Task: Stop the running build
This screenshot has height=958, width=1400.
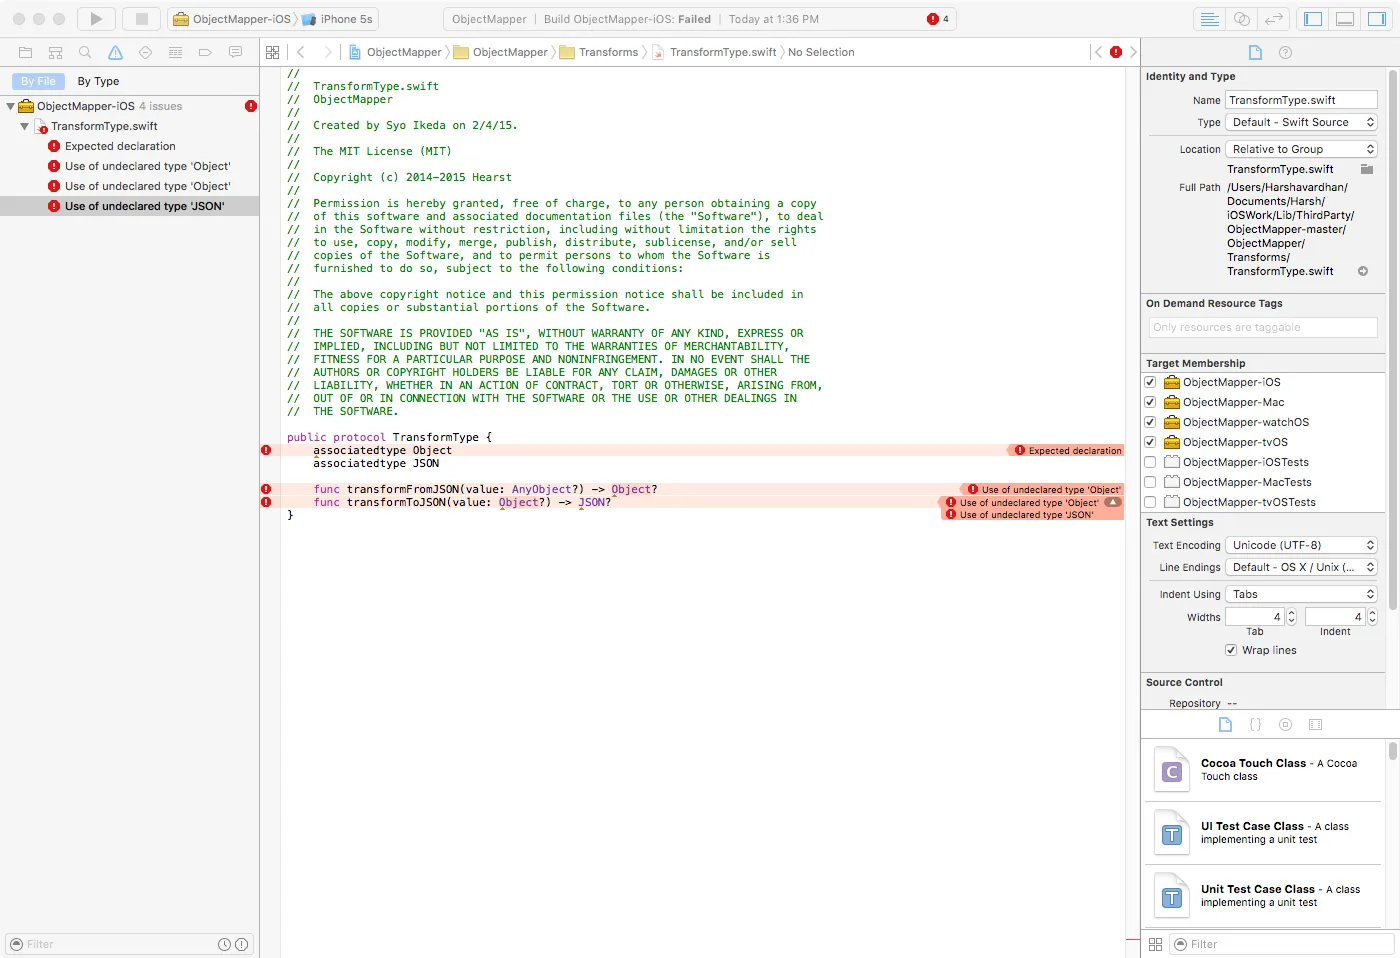Action: click(142, 19)
